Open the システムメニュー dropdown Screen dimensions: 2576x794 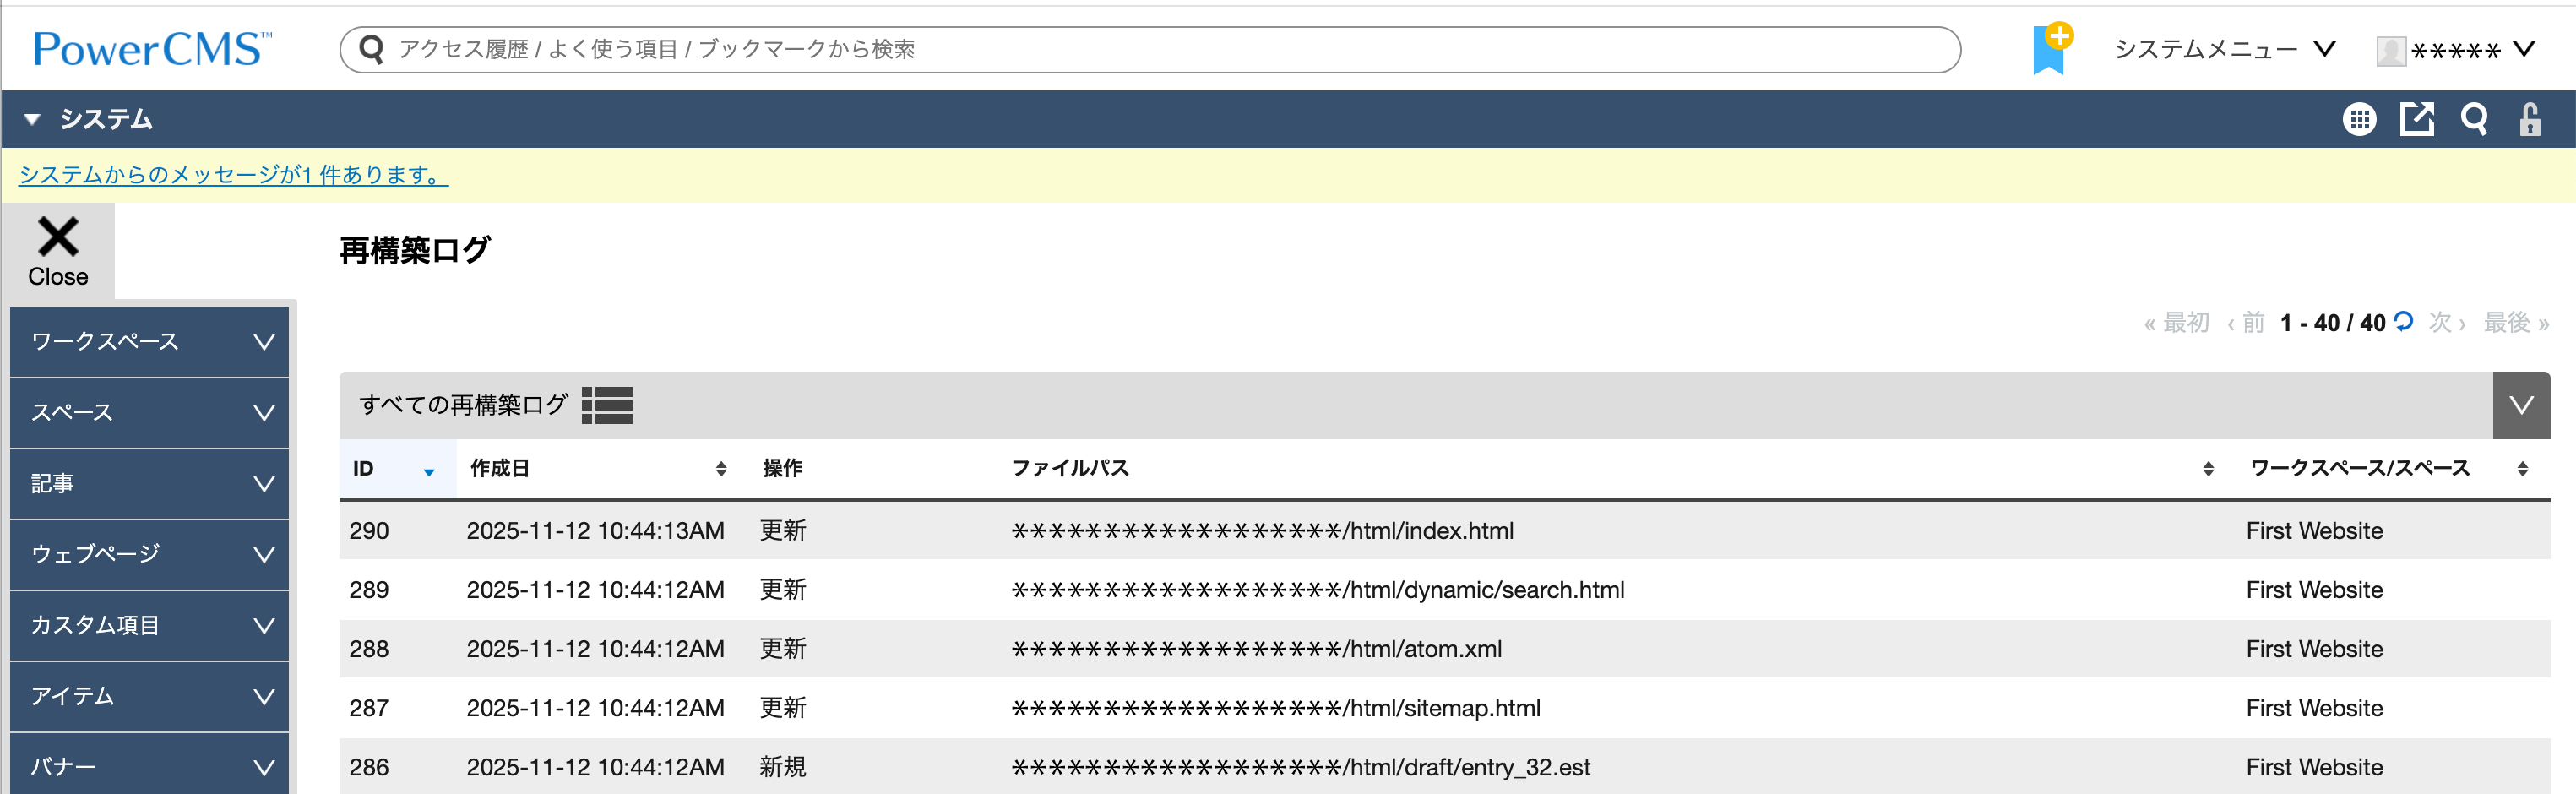click(2224, 49)
